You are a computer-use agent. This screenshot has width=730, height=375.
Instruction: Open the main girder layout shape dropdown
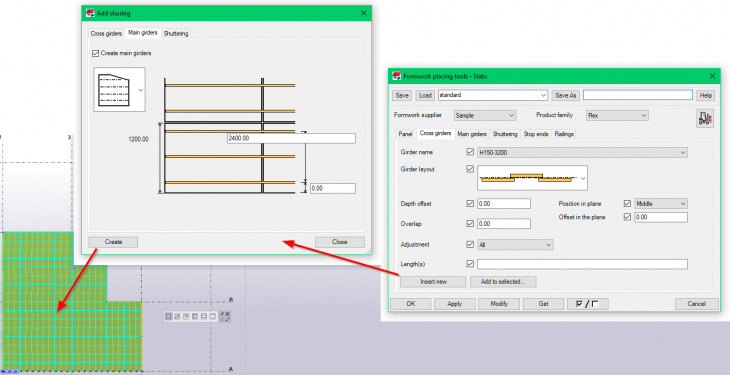(x=141, y=90)
